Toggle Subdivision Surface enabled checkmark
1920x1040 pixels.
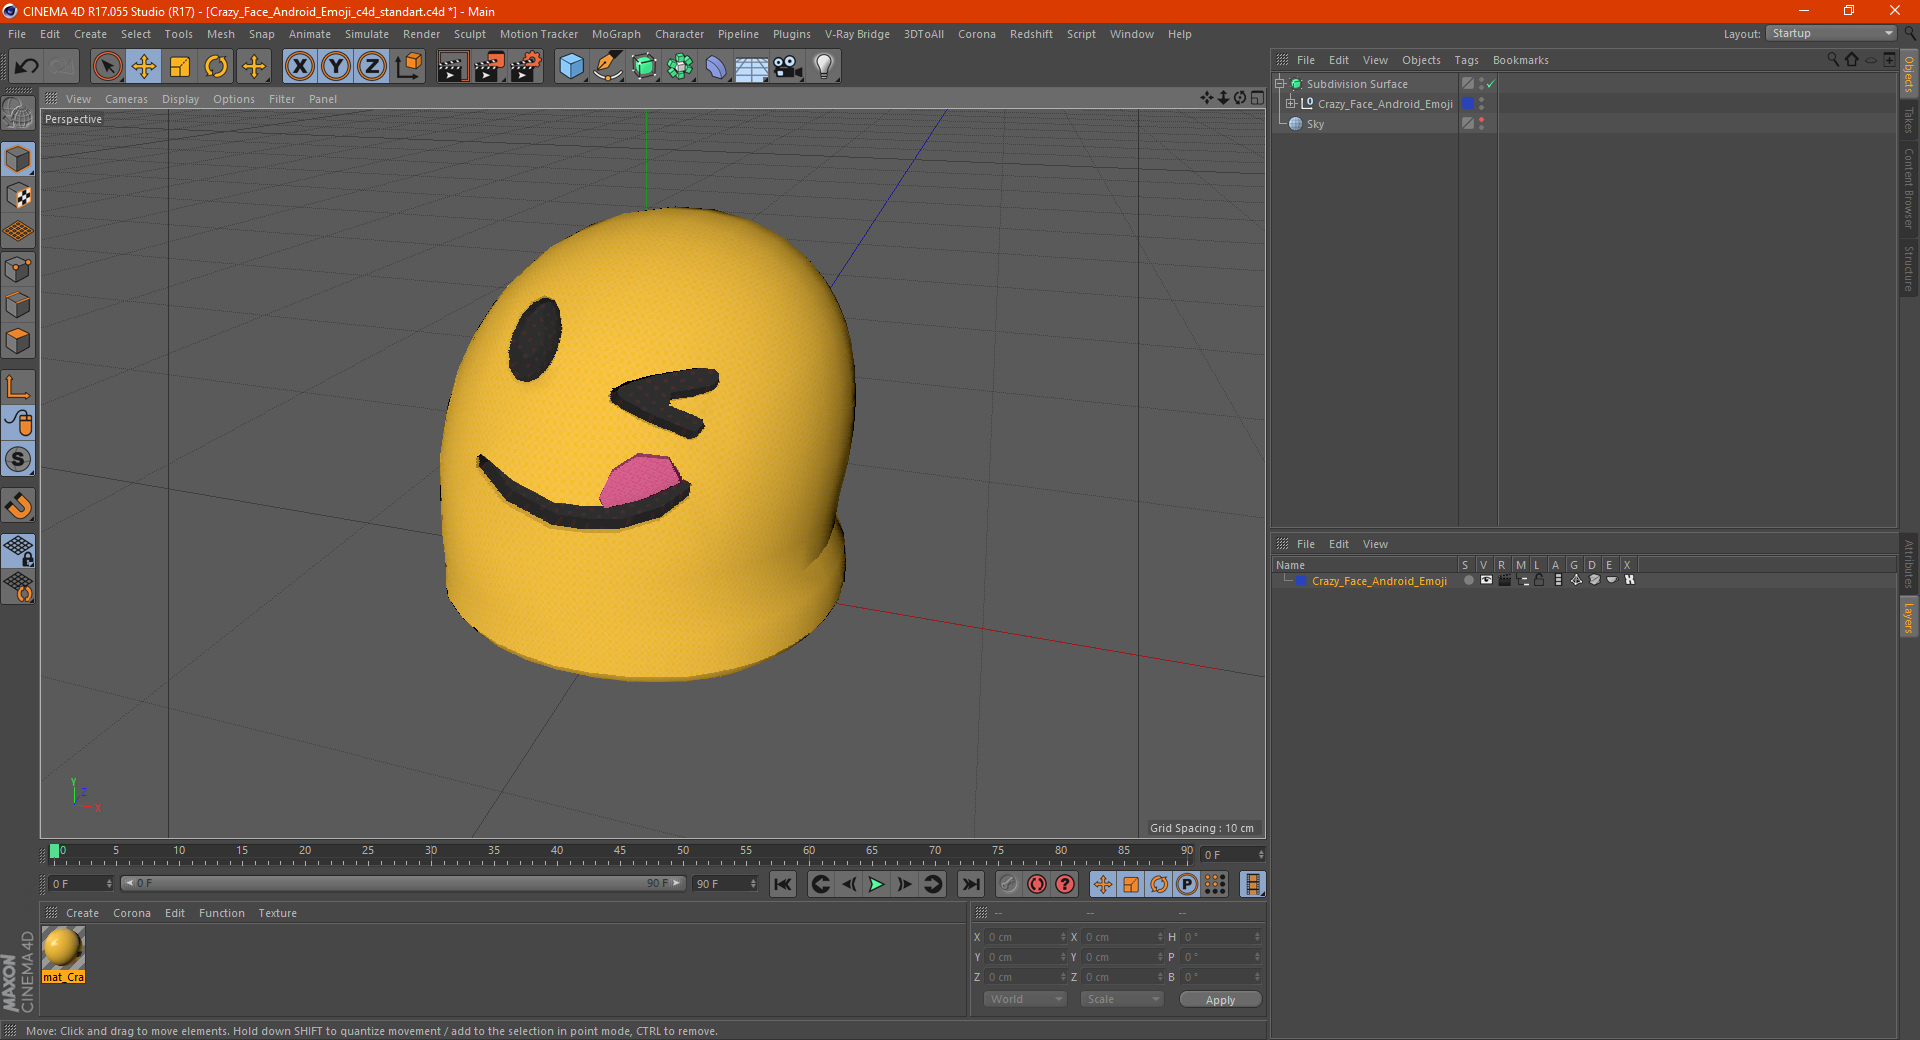point(1491,84)
